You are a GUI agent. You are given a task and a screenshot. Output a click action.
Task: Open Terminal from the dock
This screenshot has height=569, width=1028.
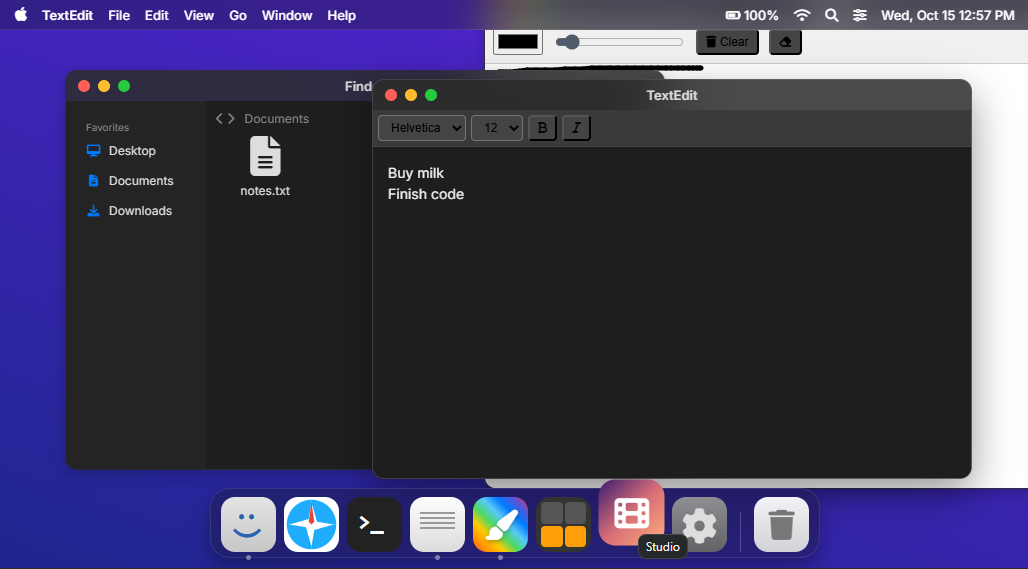374,524
